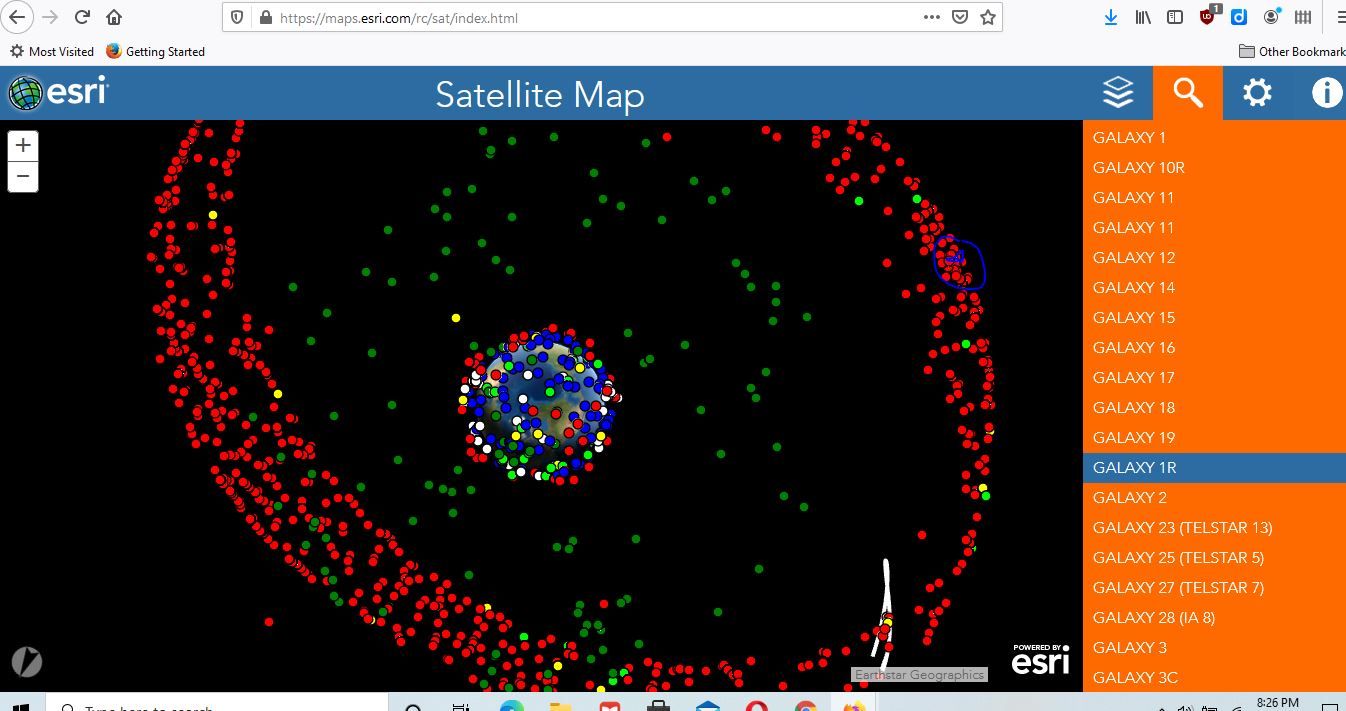
Task: Choose GALAXY 10R from the list
Action: [x=1138, y=167]
